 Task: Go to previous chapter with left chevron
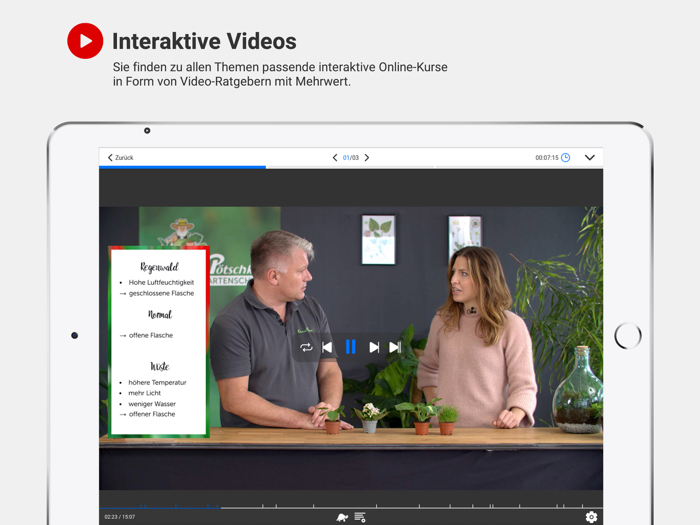[335, 158]
